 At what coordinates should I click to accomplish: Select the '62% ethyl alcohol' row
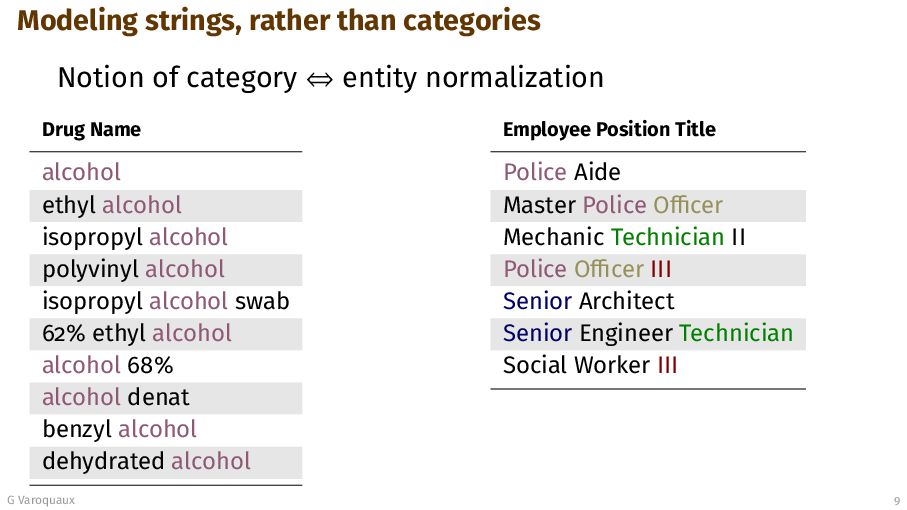[x=166, y=334]
